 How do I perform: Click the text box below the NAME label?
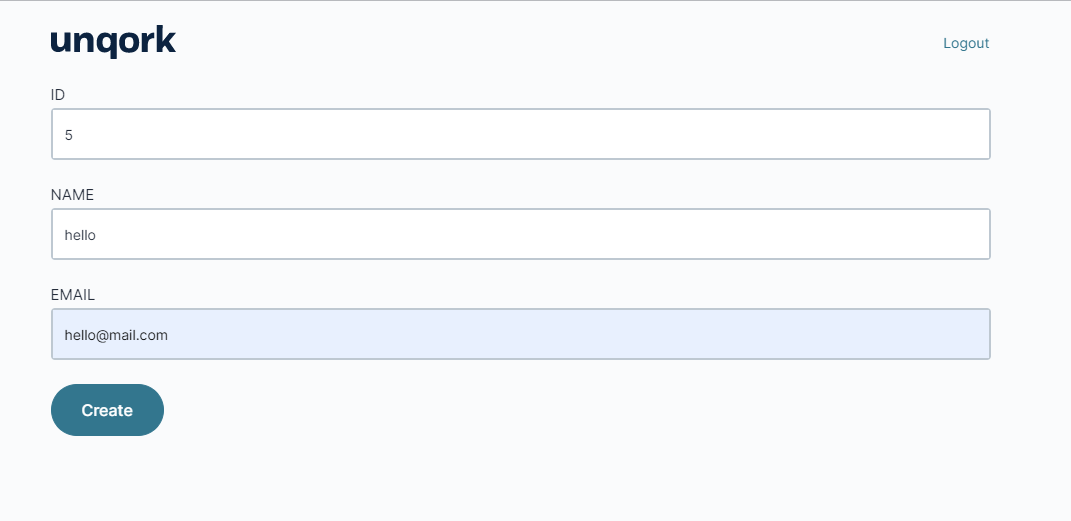[520, 234]
